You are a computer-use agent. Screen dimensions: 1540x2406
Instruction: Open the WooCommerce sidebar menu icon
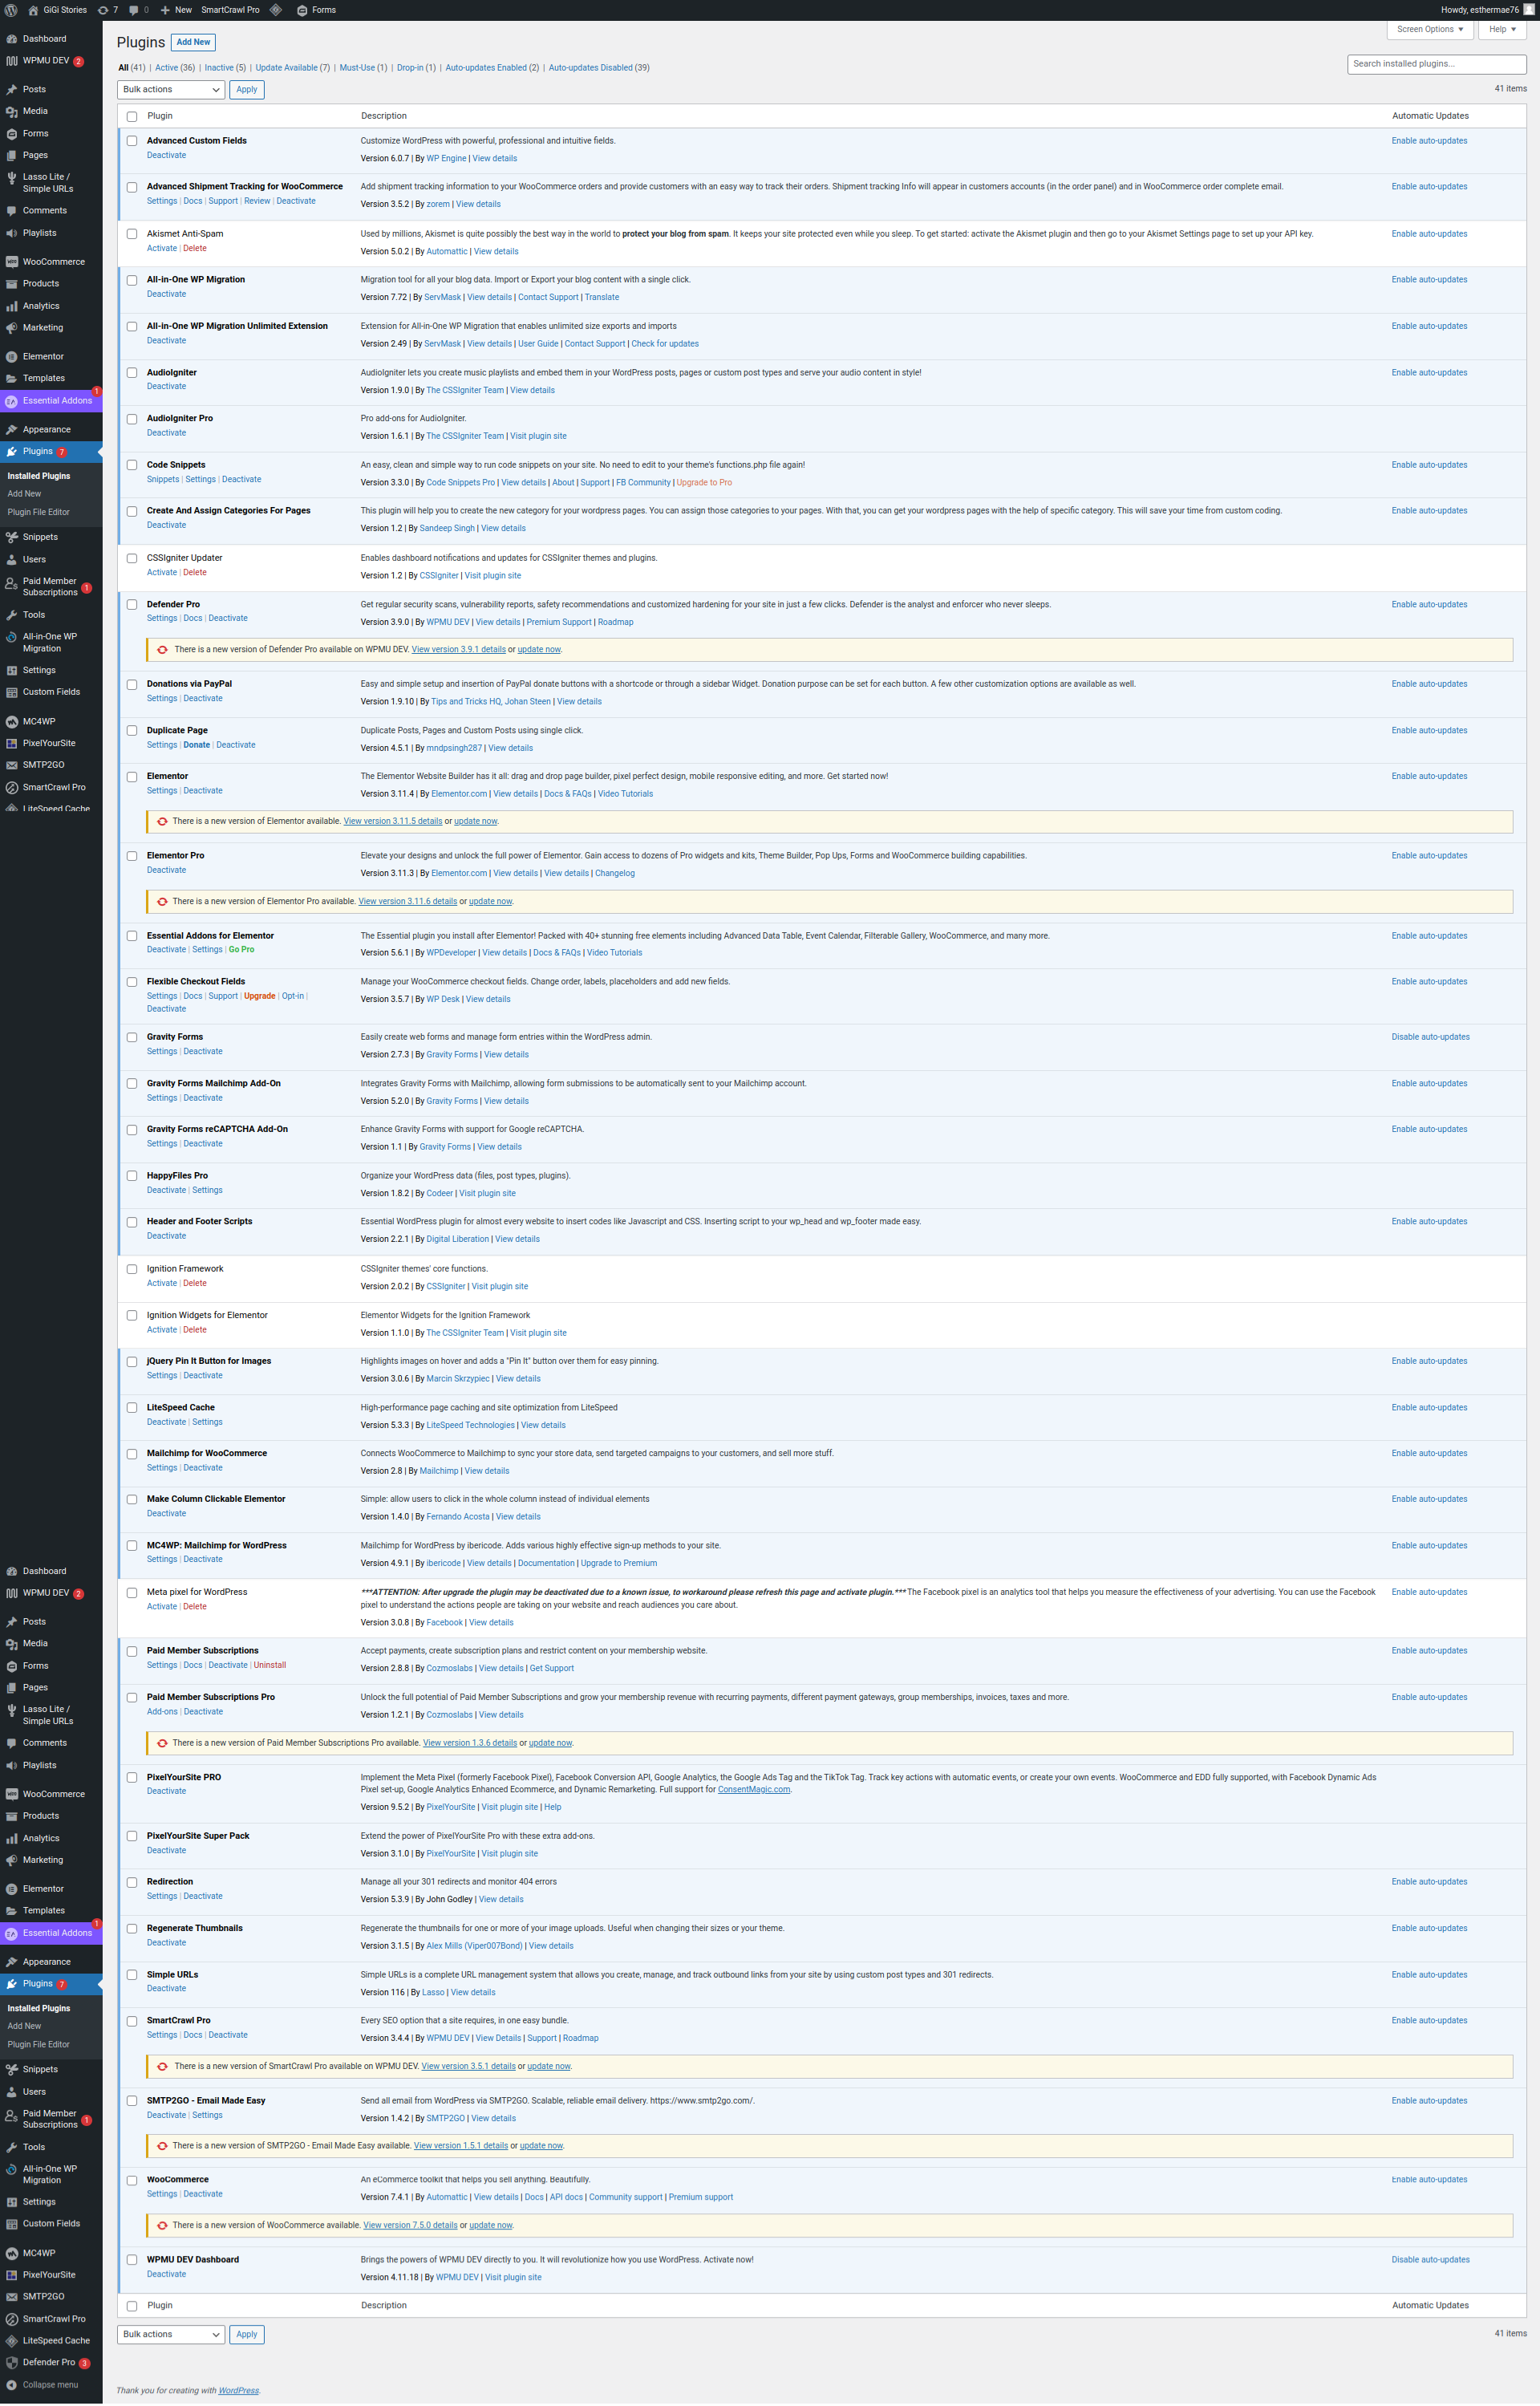click(x=12, y=262)
